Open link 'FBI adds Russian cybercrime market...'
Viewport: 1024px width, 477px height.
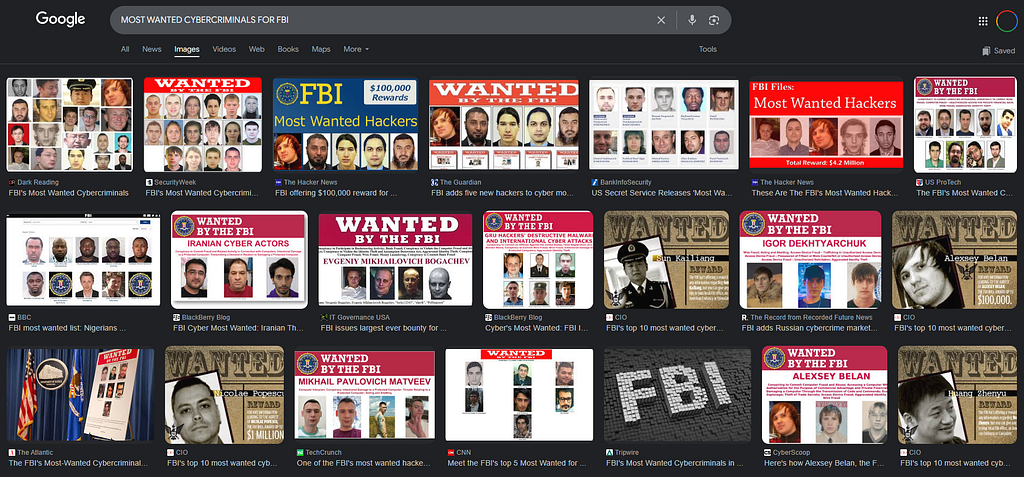click(808, 328)
